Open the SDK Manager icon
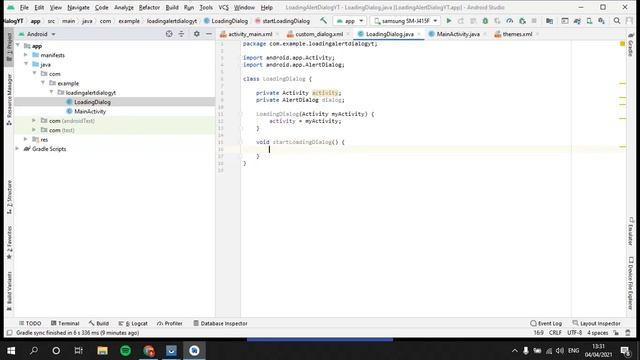The width and height of the screenshot is (640, 360). (601, 20)
